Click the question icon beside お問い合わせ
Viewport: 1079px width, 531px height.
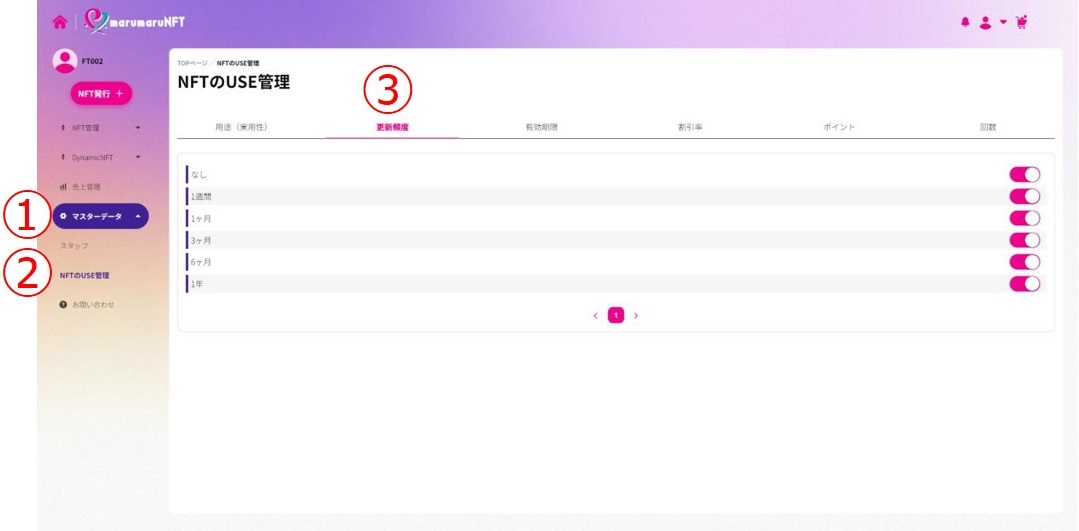pos(63,304)
